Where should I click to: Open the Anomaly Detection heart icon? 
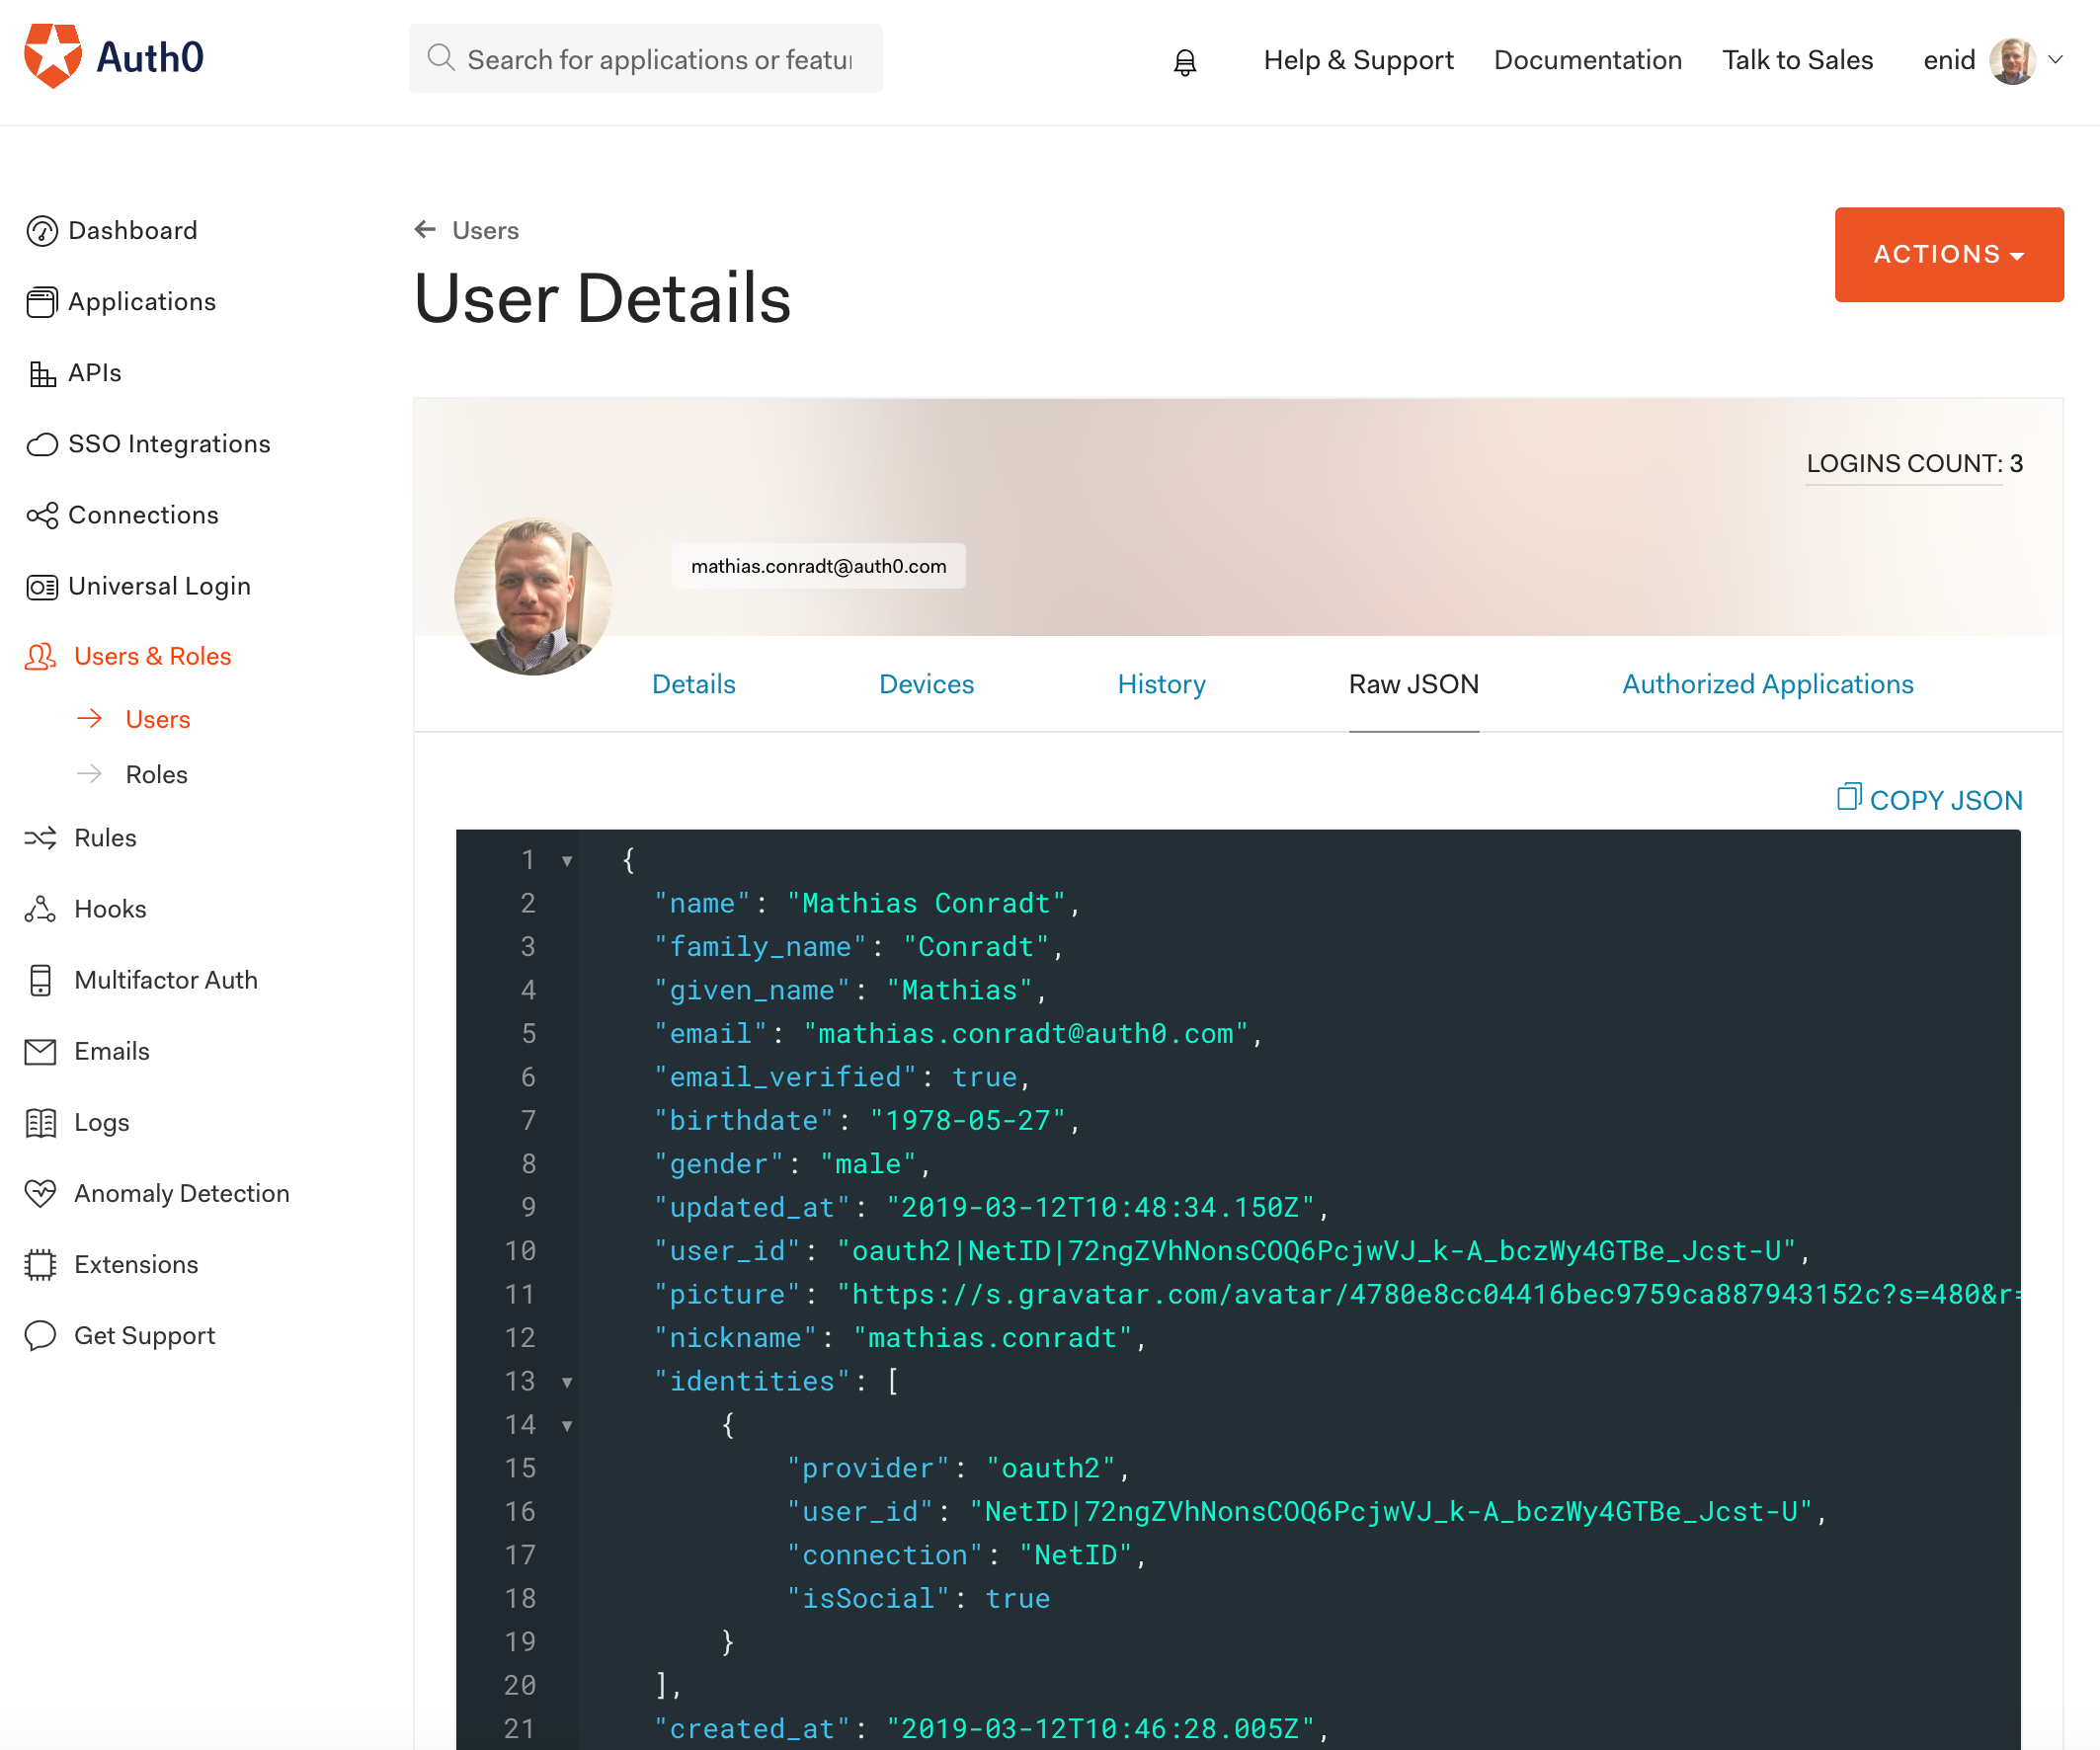tap(40, 1193)
